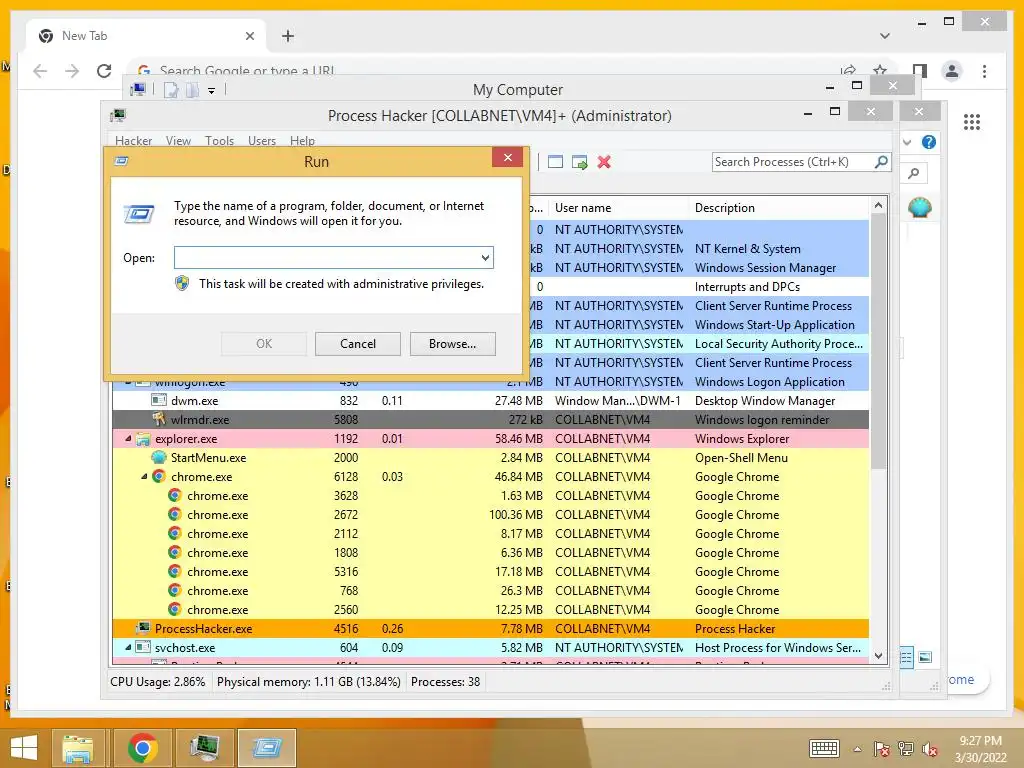Screen dimensions: 1024x768
Task: Select chrome.exe with PID 5316
Action: pyautogui.click(x=490, y=571)
